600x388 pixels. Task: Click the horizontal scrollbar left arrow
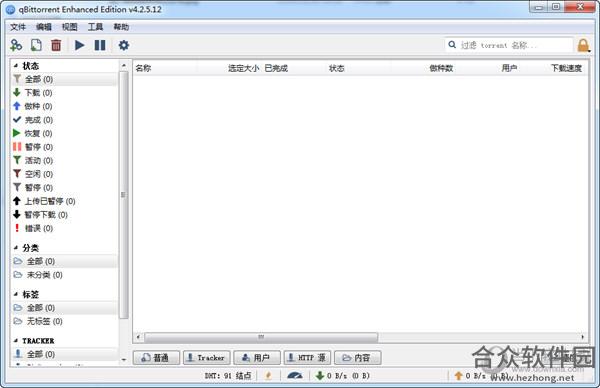pos(139,337)
